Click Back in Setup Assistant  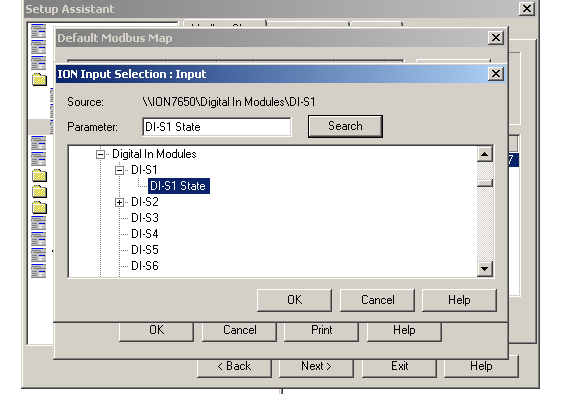click(x=234, y=368)
